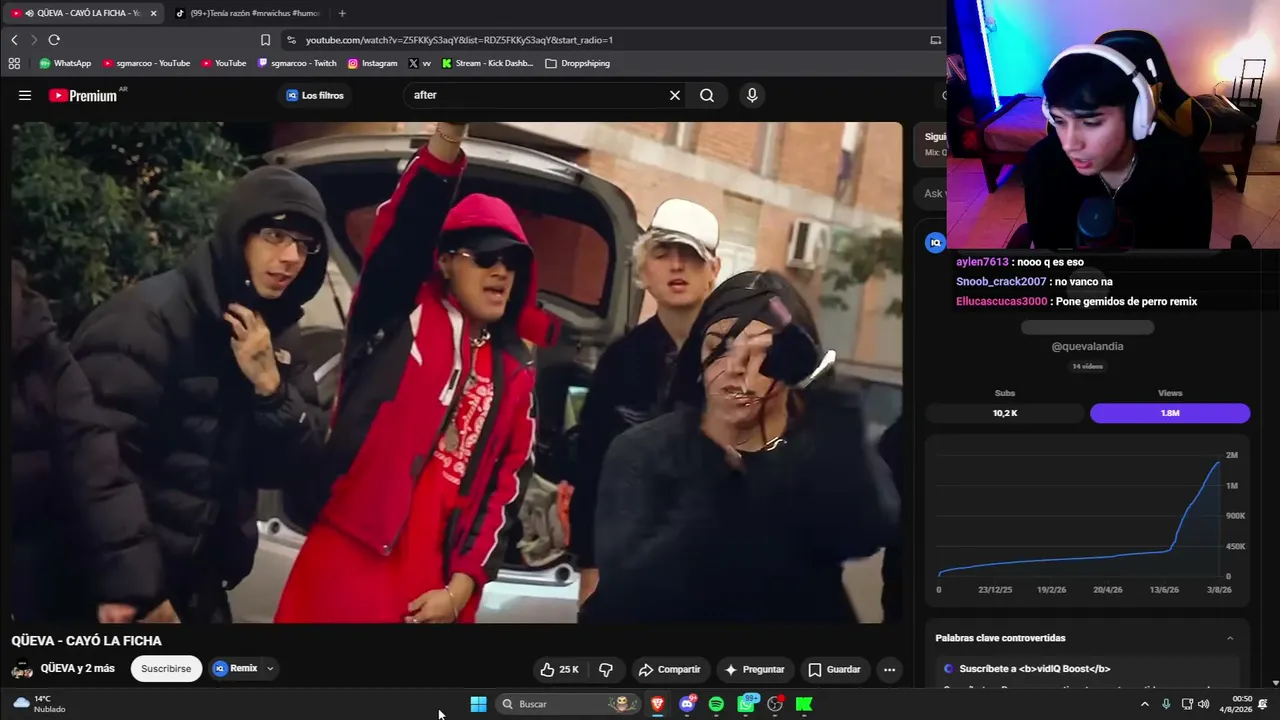The width and height of the screenshot is (1280, 720).
Task: Open WhatsApp from the taskbar
Action: 746,704
